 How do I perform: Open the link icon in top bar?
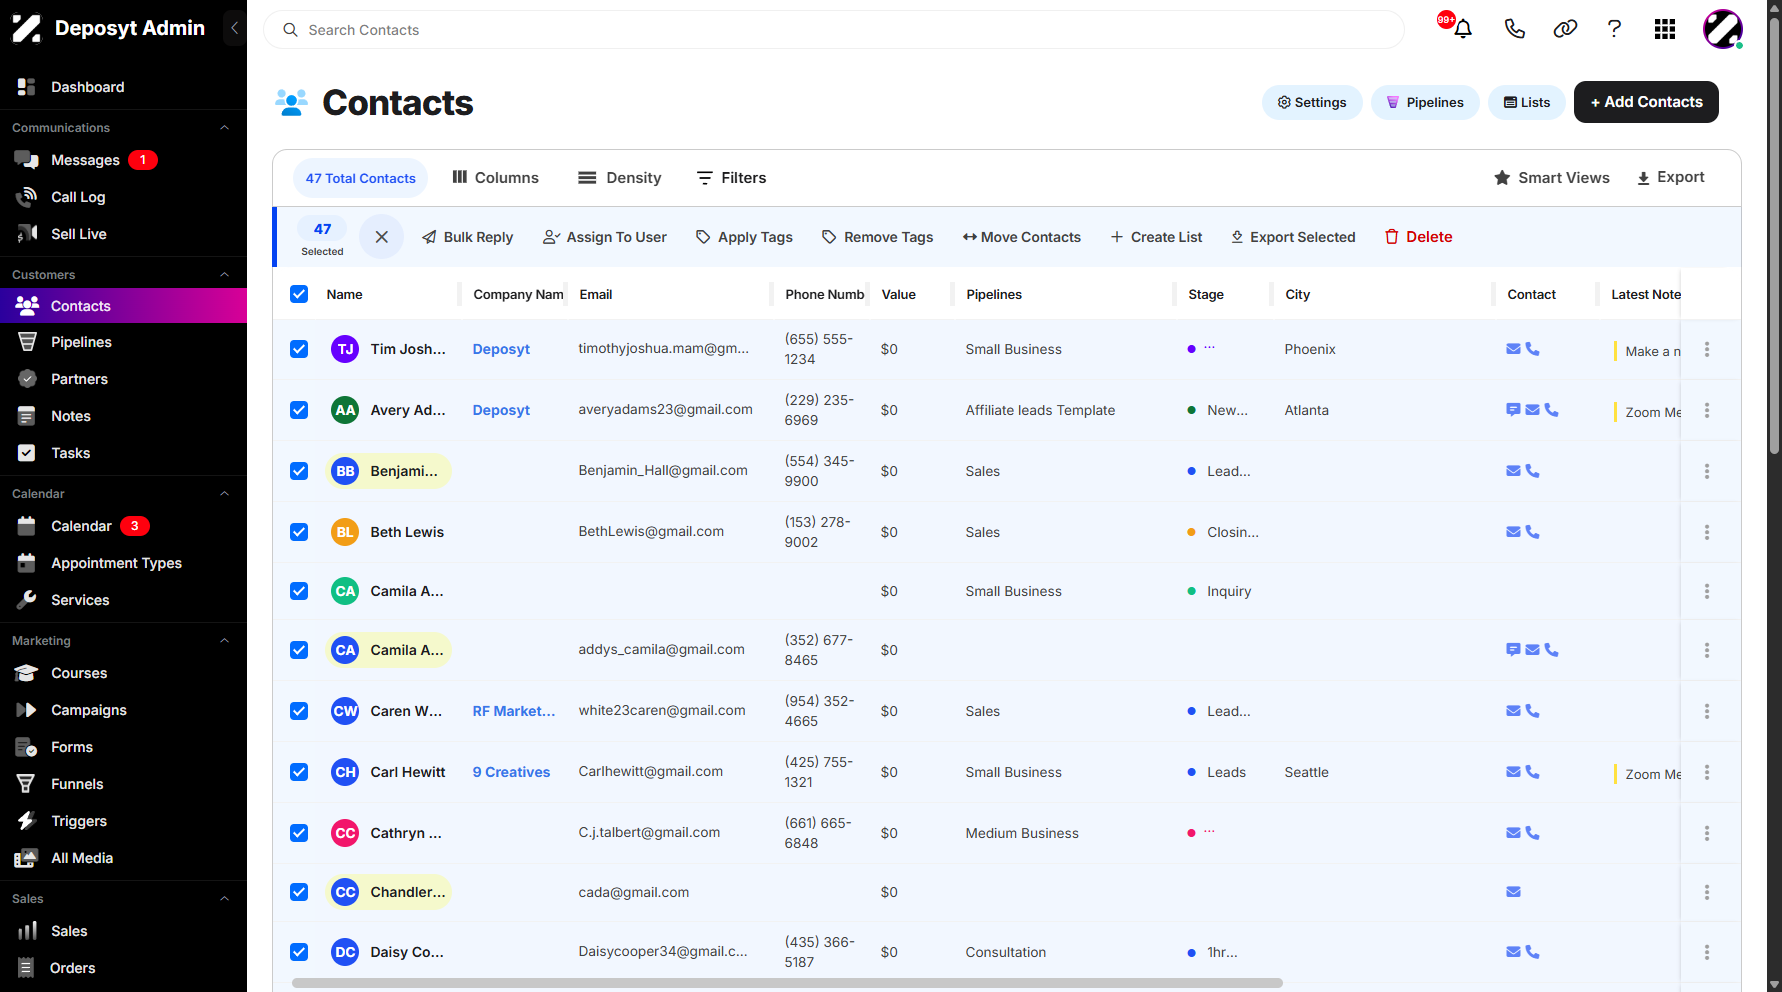(1565, 29)
